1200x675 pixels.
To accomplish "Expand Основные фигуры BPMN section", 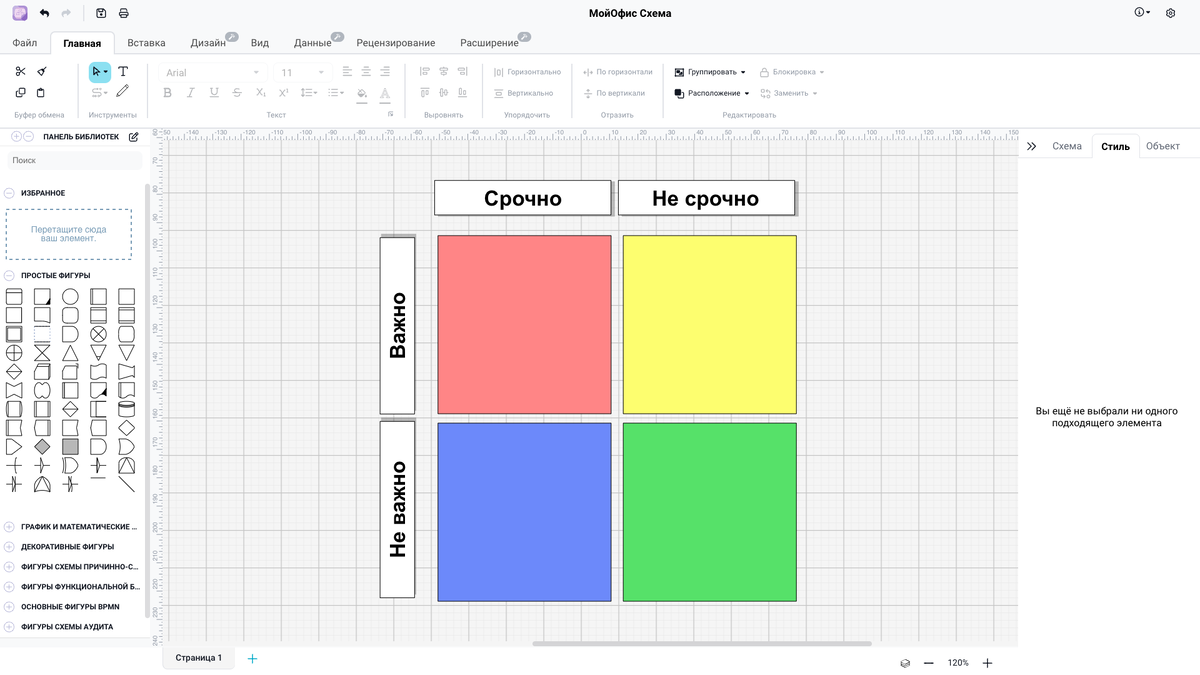I will click(9, 607).
